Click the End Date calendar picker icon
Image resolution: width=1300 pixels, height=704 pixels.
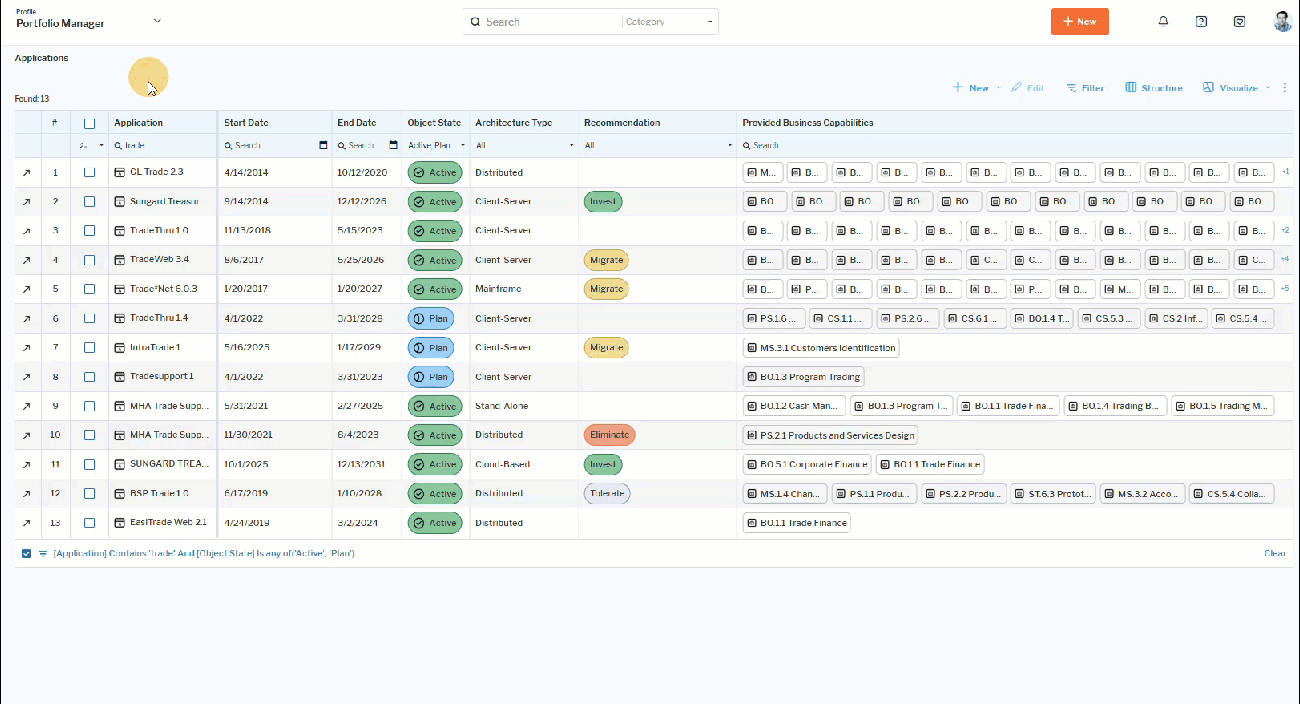(393, 145)
